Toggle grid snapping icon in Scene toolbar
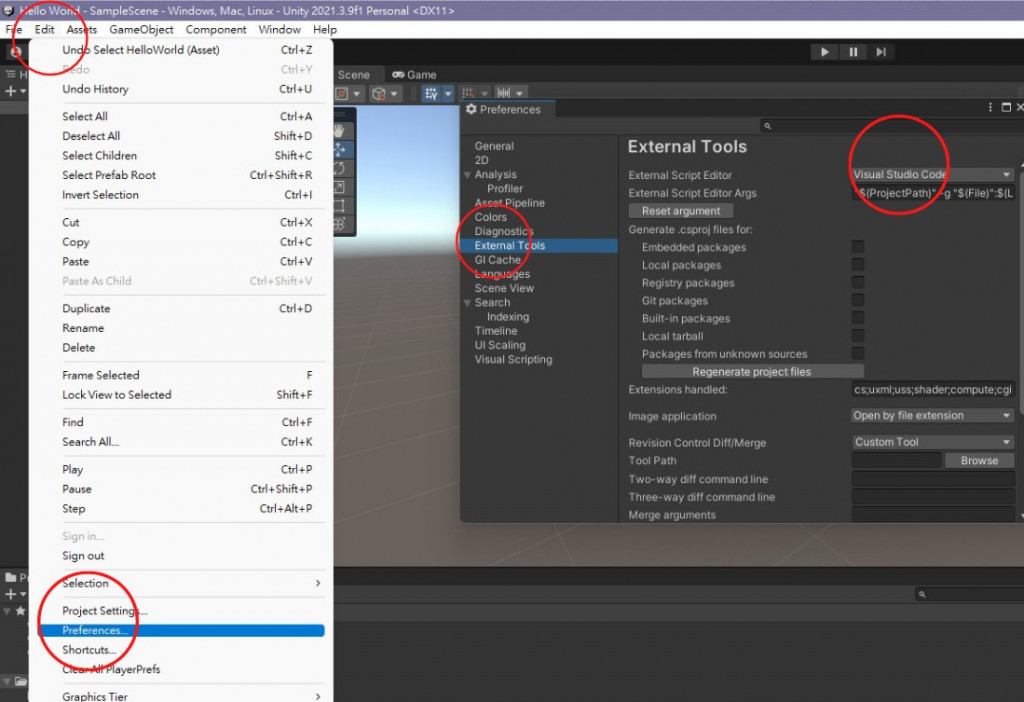 [468, 93]
